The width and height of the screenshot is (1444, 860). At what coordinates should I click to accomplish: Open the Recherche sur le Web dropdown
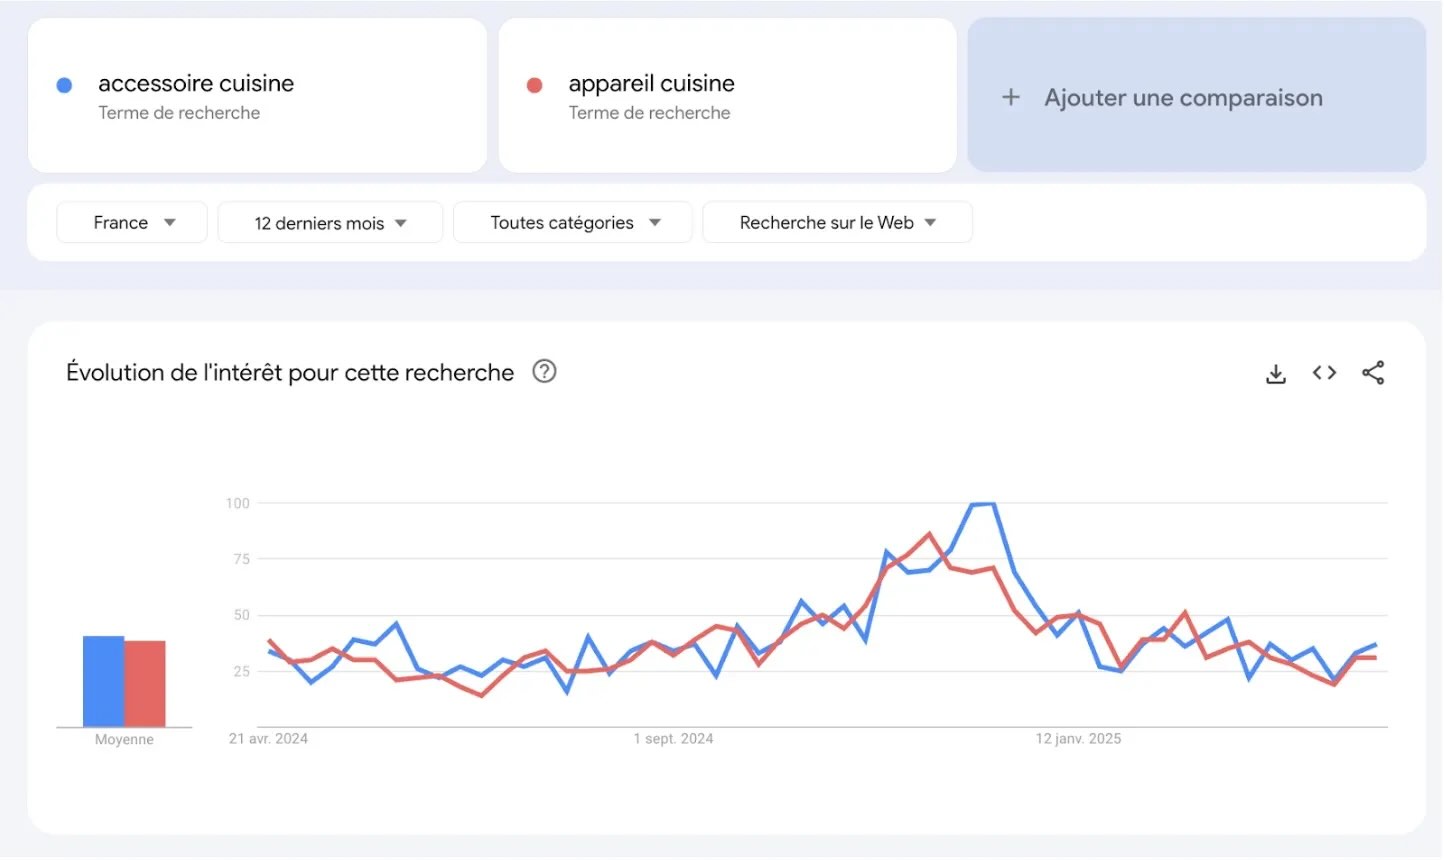coord(837,222)
